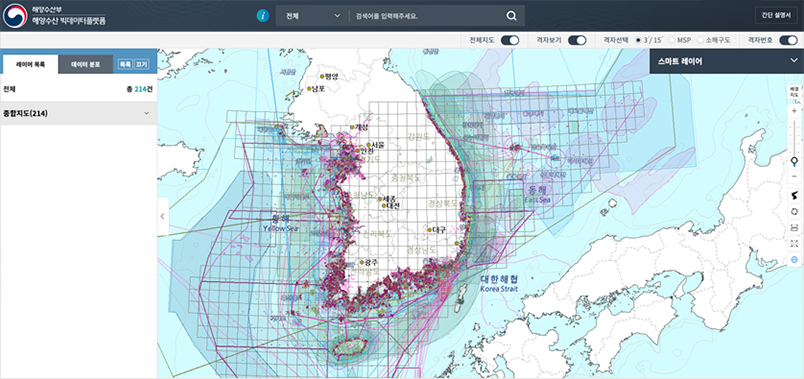
Task: Click the circular refresh map icon
Action: (x=794, y=211)
